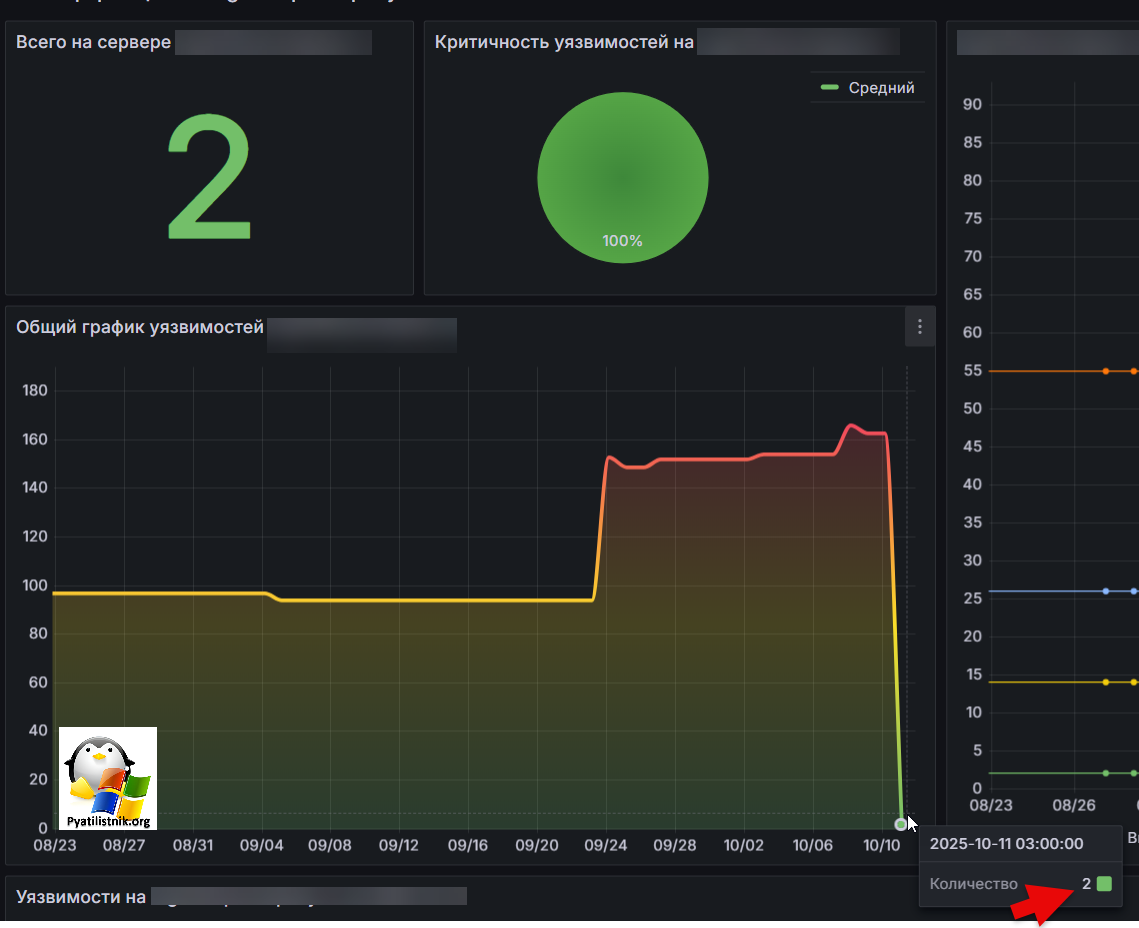The image size is (1139, 928).
Task: Open the Общий график уязвимостей title menu
Action: coord(140,327)
